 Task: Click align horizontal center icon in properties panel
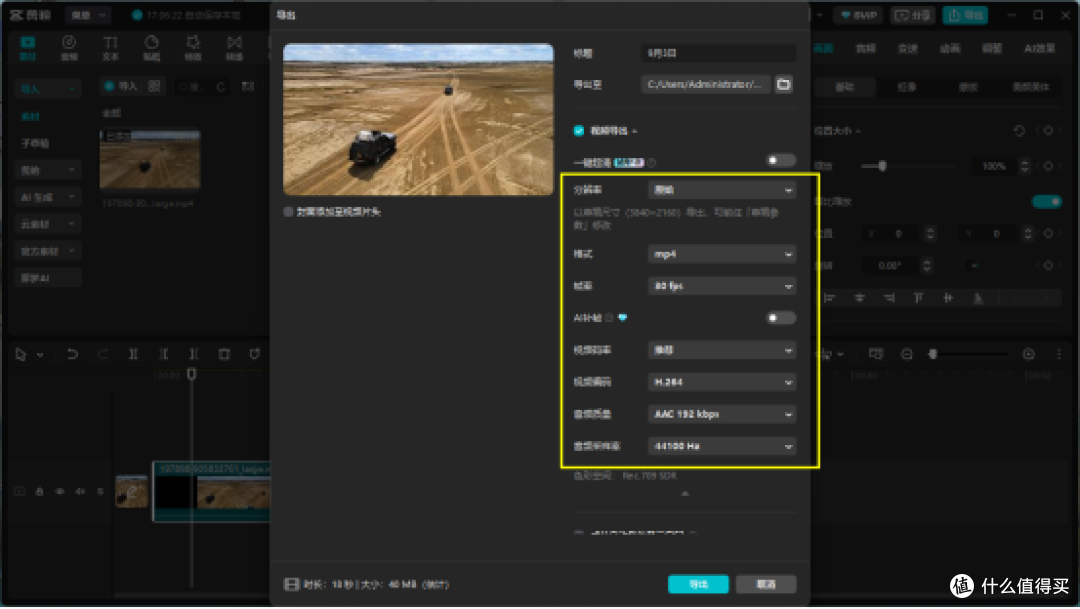click(x=859, y=298)
